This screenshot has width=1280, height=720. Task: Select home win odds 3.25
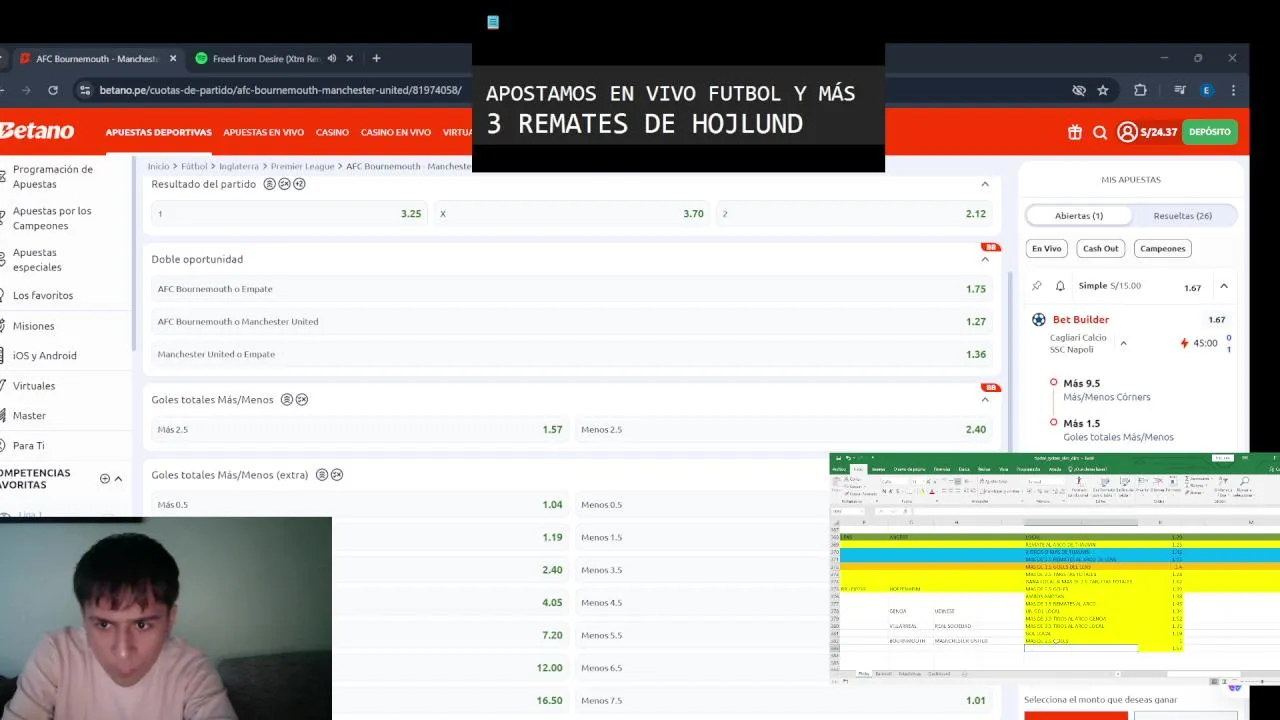pyautogui.click(x=289, y=214)
